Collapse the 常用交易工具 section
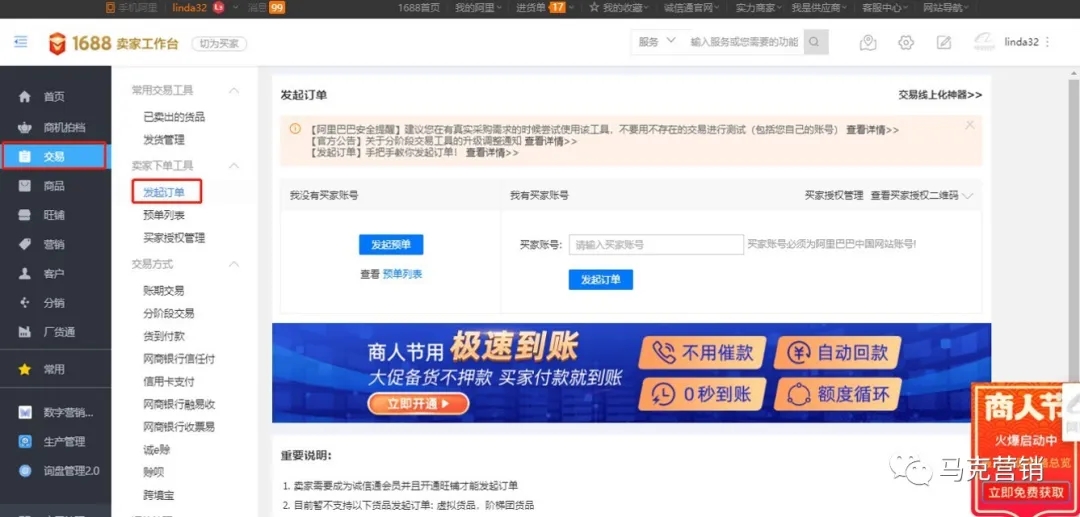This screenshot has height=517, width=1080. click(234, 90)
